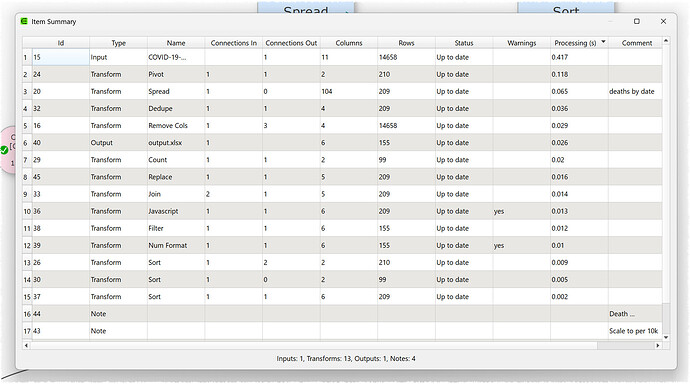Image resolution: width=690 pixels, height=384 pixels.
Task: Select the Spread name cell
Action: tap(176, 91)
